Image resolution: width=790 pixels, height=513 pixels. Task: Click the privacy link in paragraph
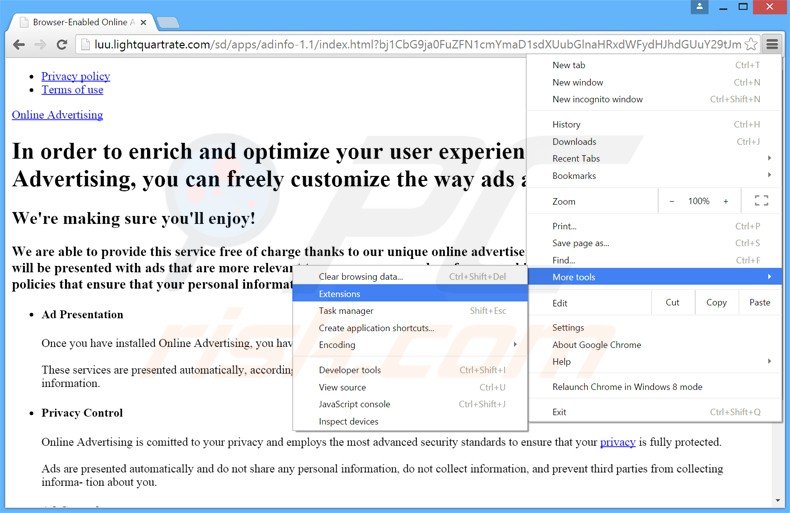[x=617, y=442]
